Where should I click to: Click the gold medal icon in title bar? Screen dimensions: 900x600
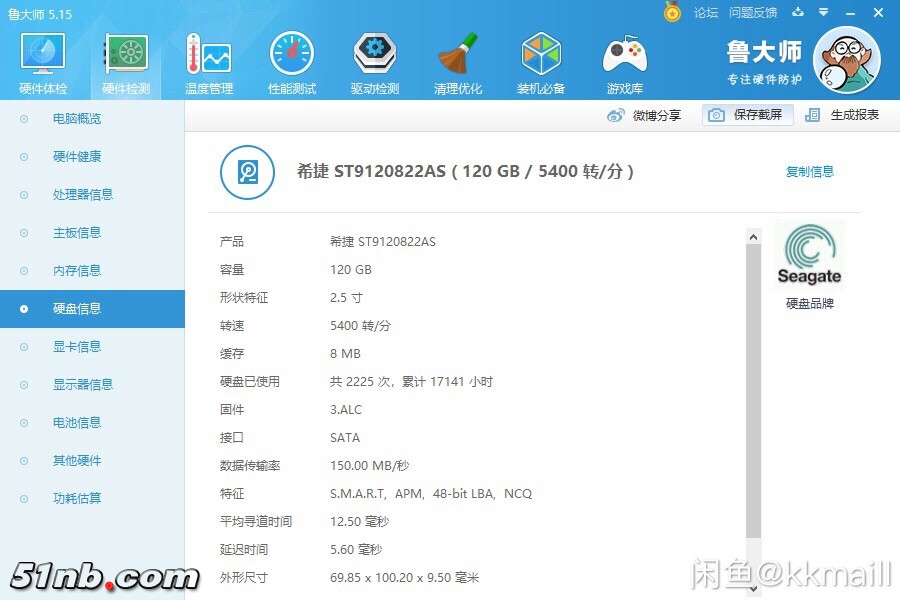[x=672, y=12]
